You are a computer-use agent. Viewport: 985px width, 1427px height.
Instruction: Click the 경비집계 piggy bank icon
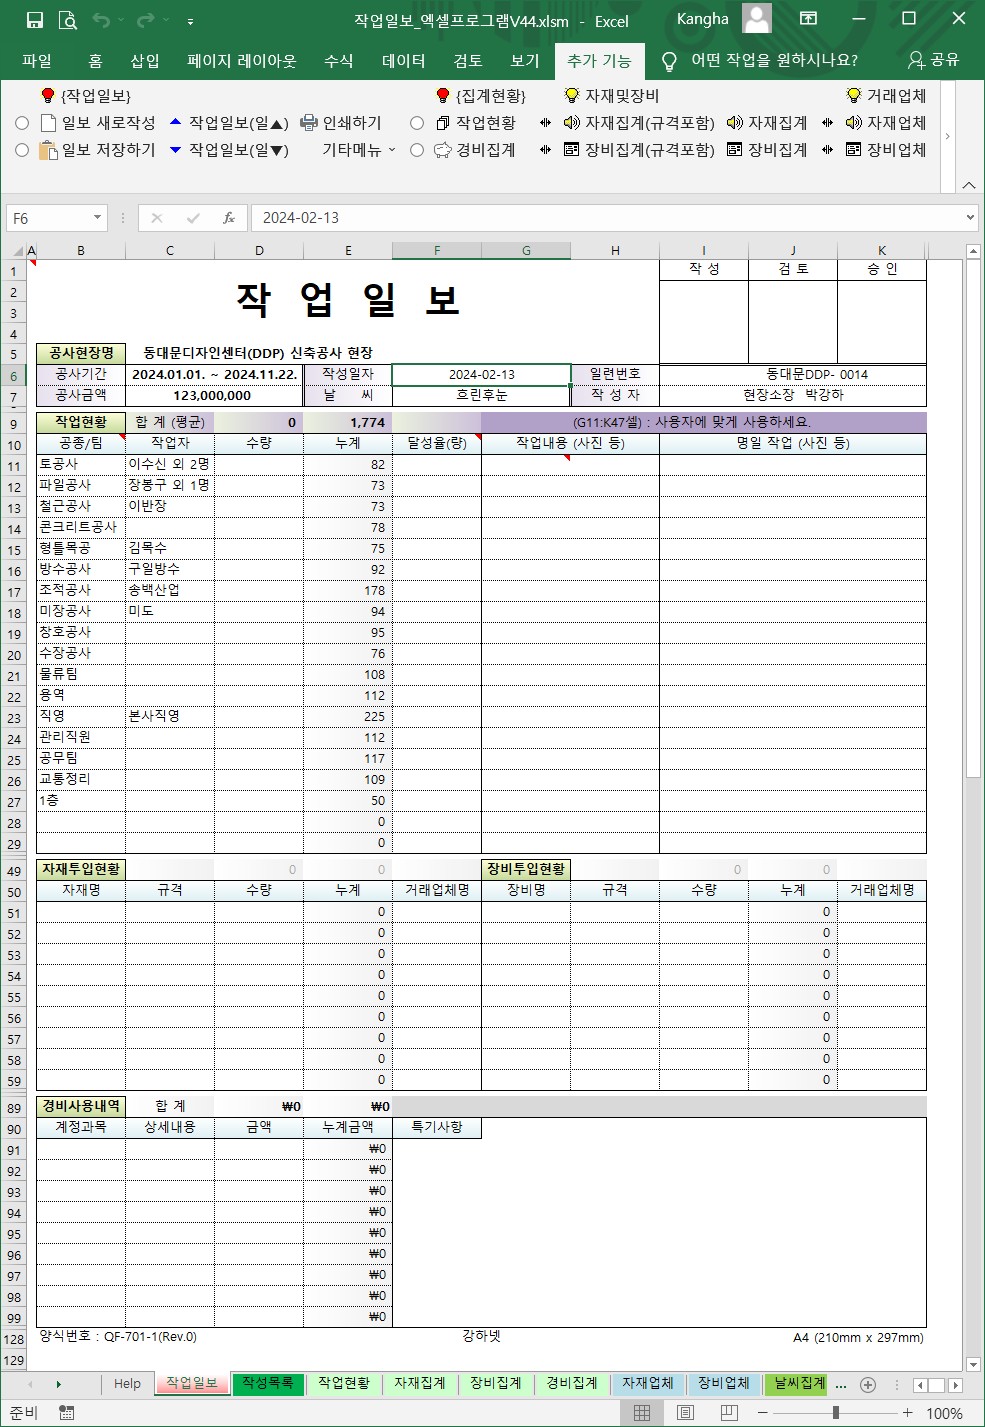click(x=443, y=150)
